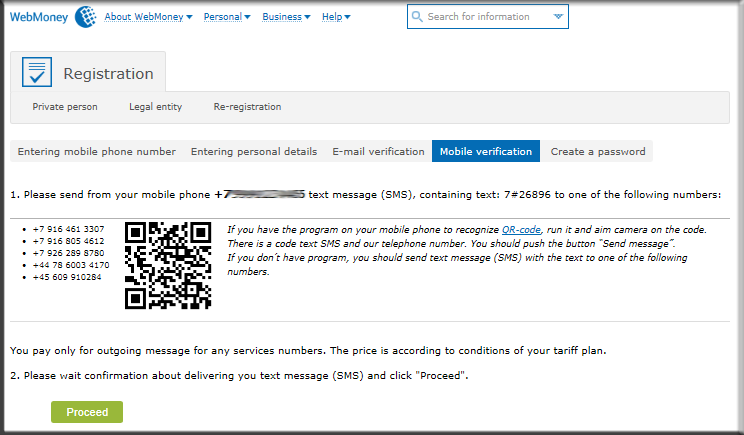Select the Legal entity tab
The image size is (744, 435).
(x=156, y=107)
